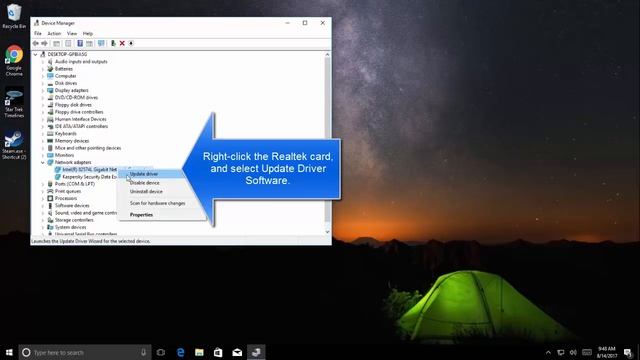The image size is (640, 360).
Task: Open Mail app from taskbar
Action: coord(237,352)
